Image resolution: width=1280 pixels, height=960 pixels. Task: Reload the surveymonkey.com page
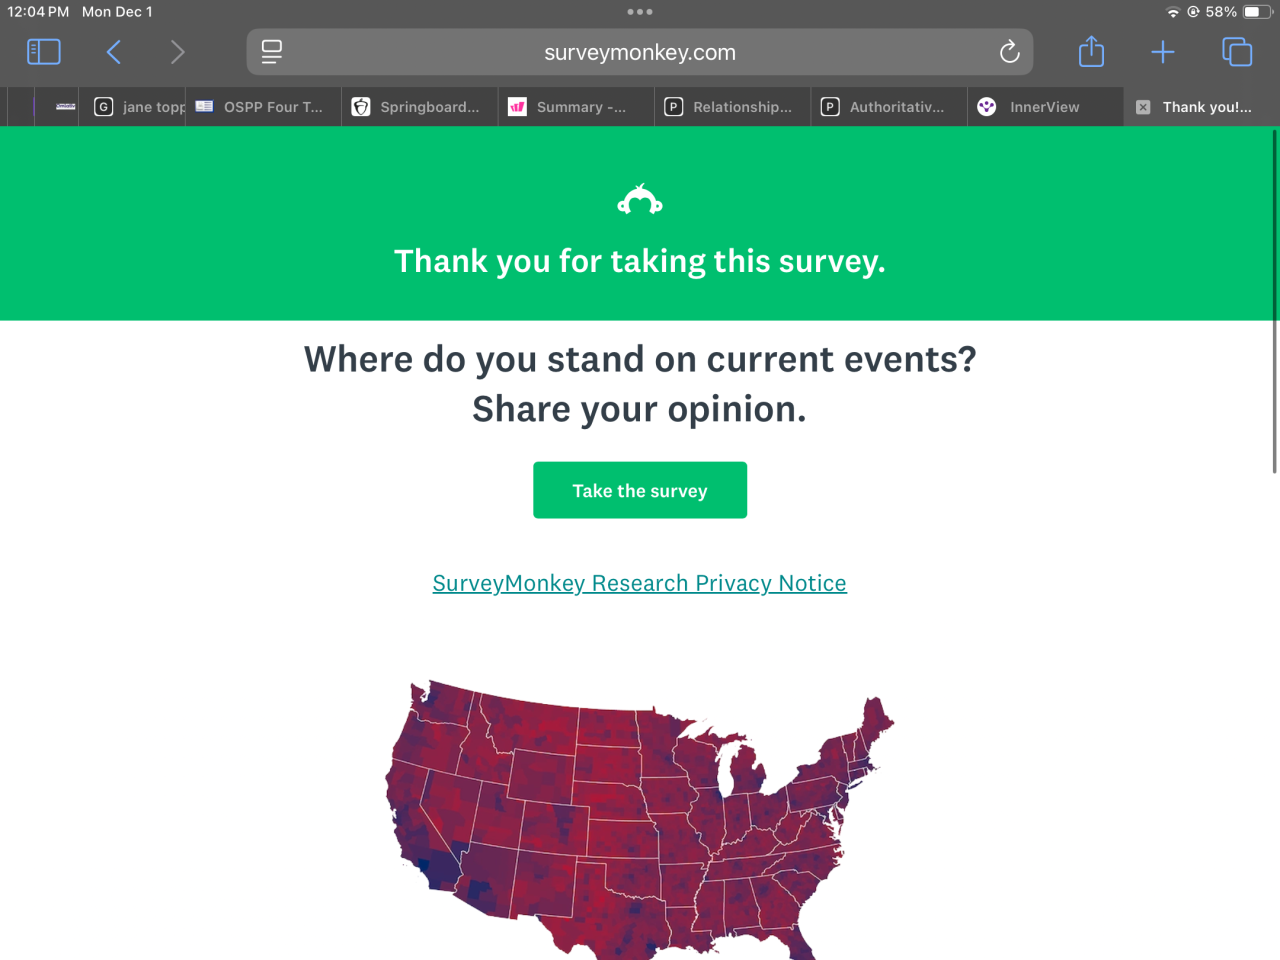(1009, 52)
